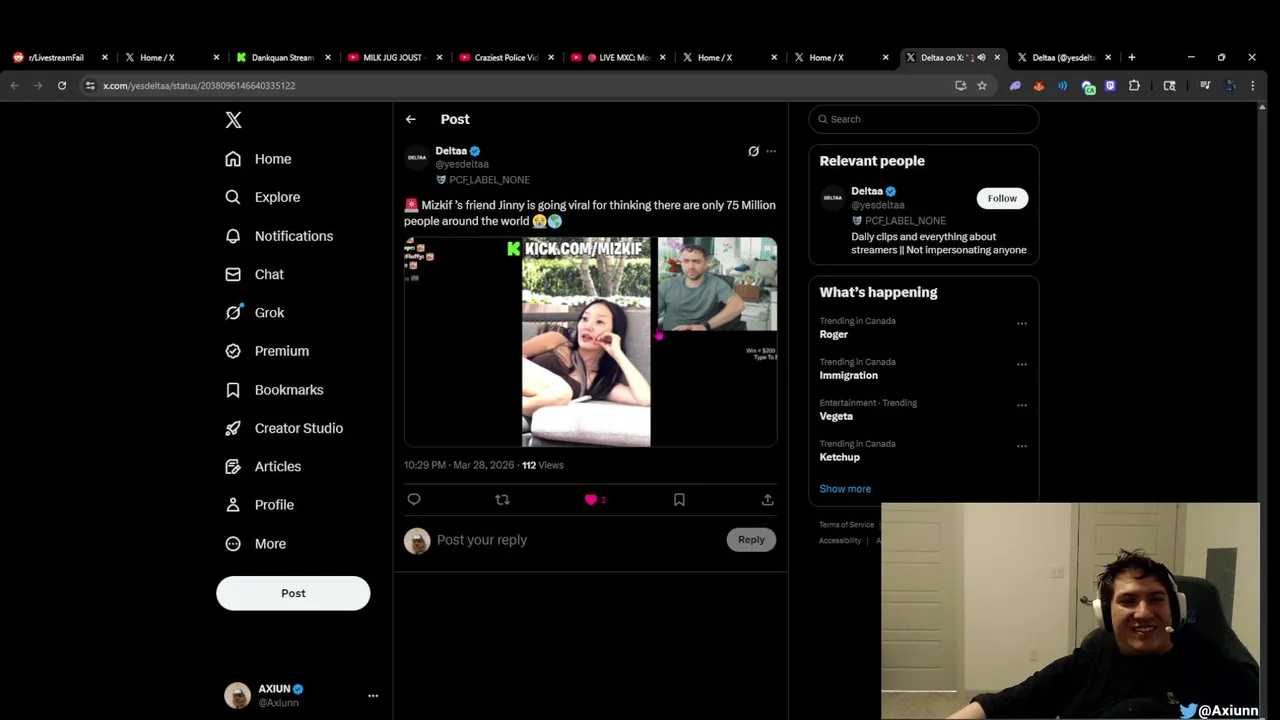Open Deltaa's profile avatar on the post
This screenshot has height=720, width=1280.
pos(417,157)
